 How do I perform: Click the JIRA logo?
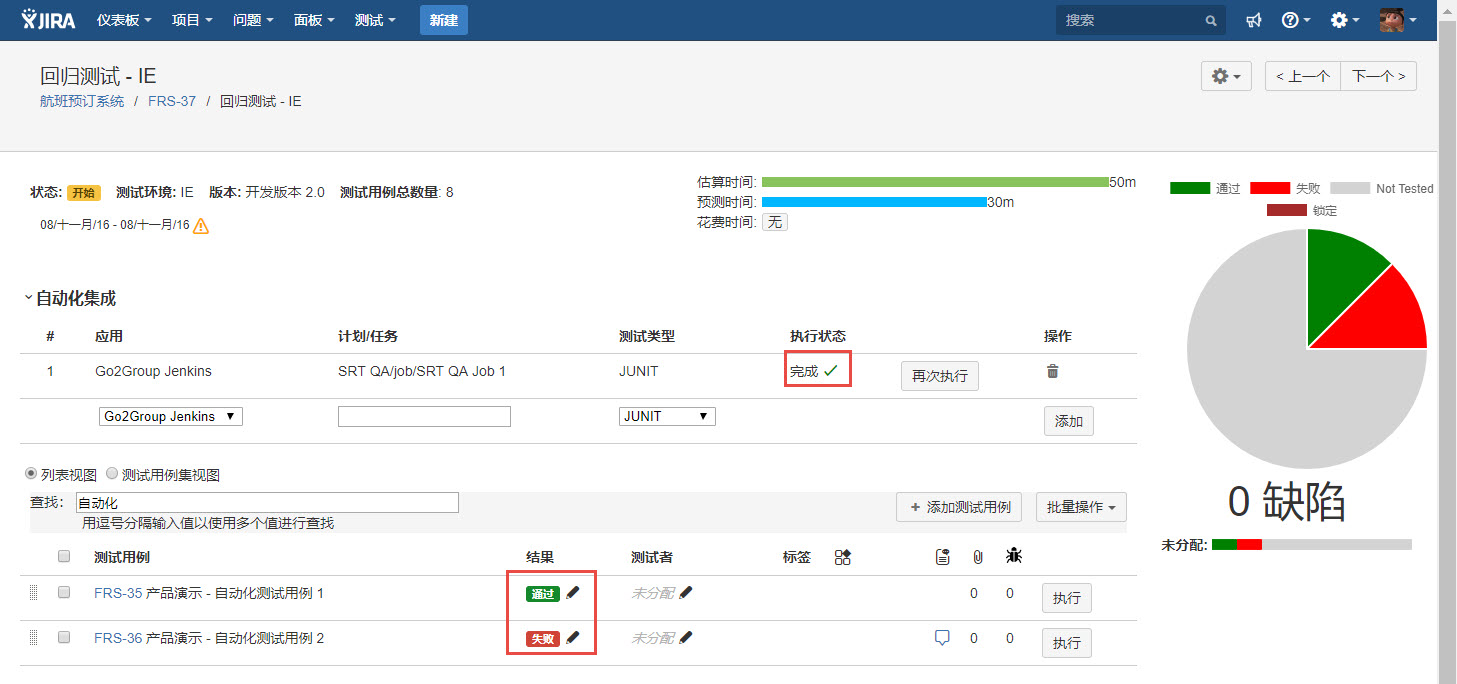tap(48, 19)
